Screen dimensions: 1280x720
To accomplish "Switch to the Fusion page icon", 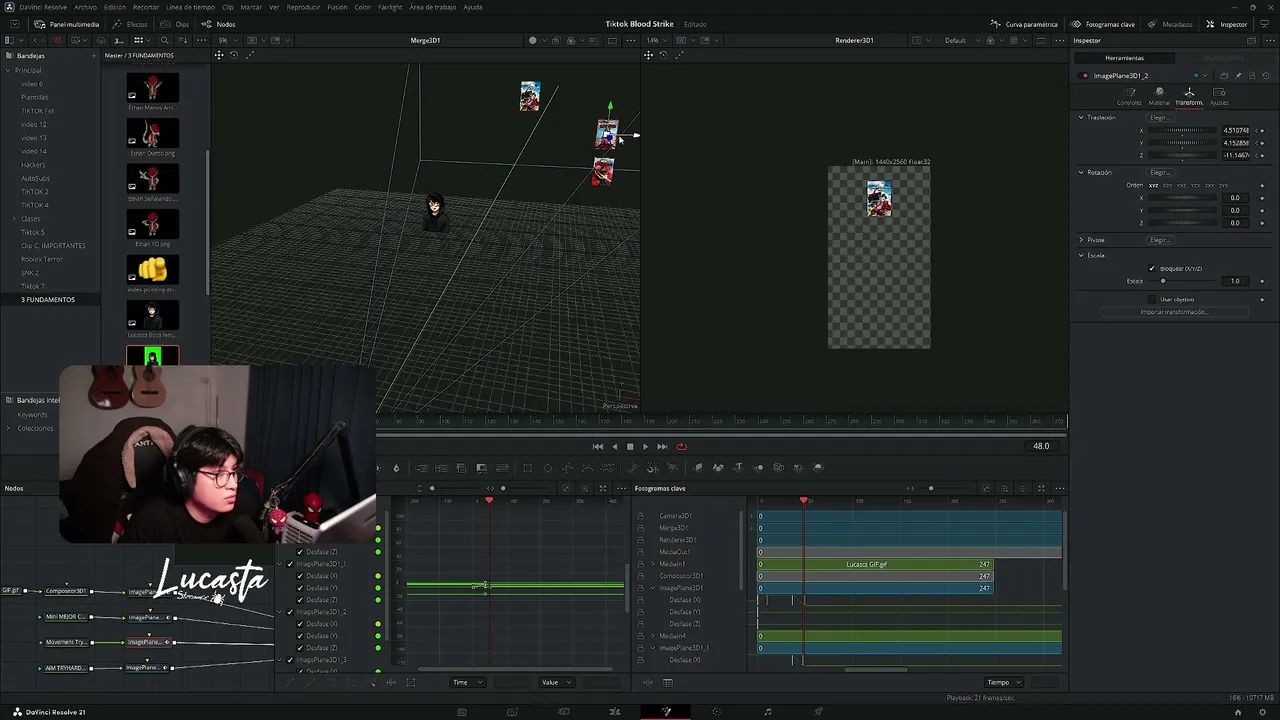I will pos(666,712).
